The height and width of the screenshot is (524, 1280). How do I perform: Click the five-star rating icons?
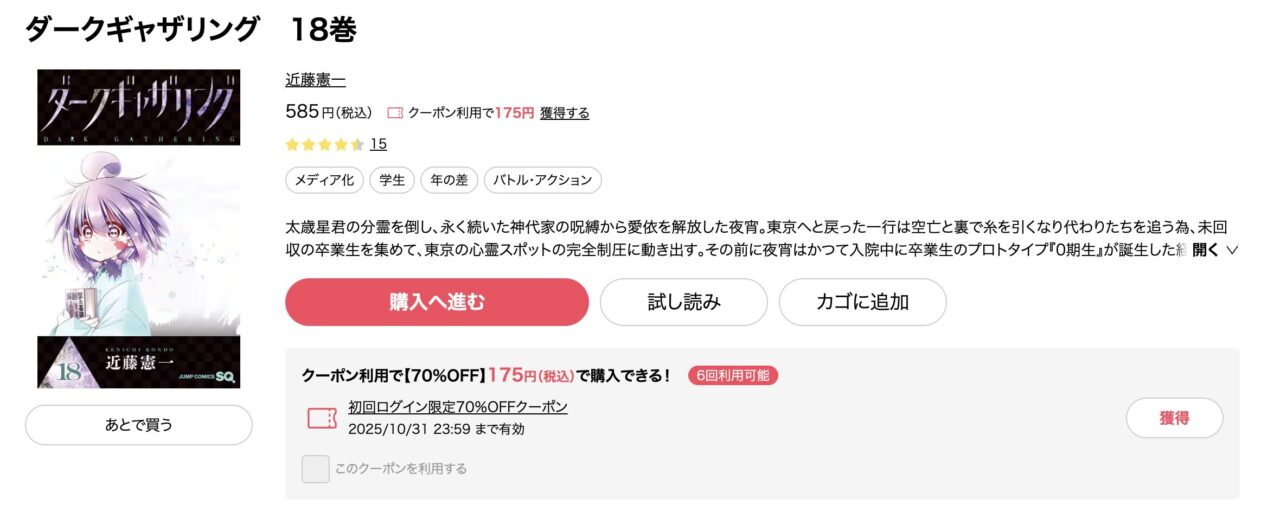point(324,144)
